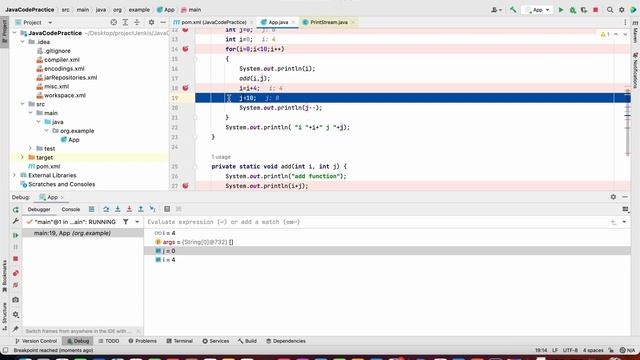The height and width of the screenshot is (360, 640).
Task: Open Search Everywhere magnifier icon
Action: (610, 9)
